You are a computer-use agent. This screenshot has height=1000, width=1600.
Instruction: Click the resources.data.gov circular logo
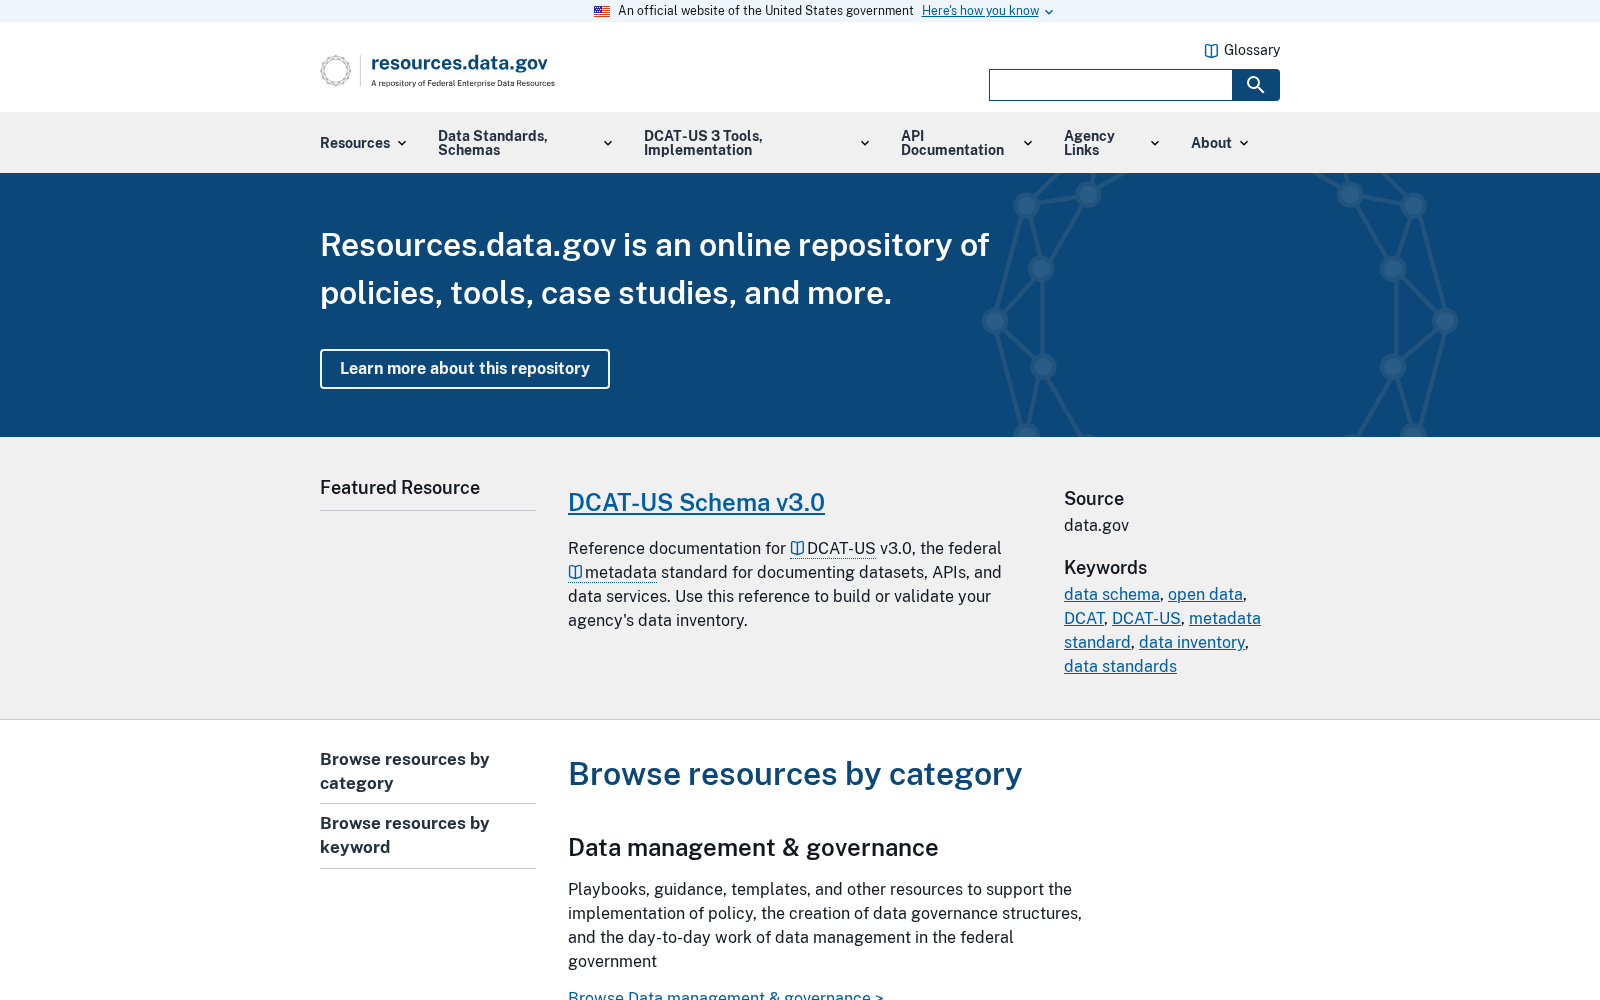[335, 70]
